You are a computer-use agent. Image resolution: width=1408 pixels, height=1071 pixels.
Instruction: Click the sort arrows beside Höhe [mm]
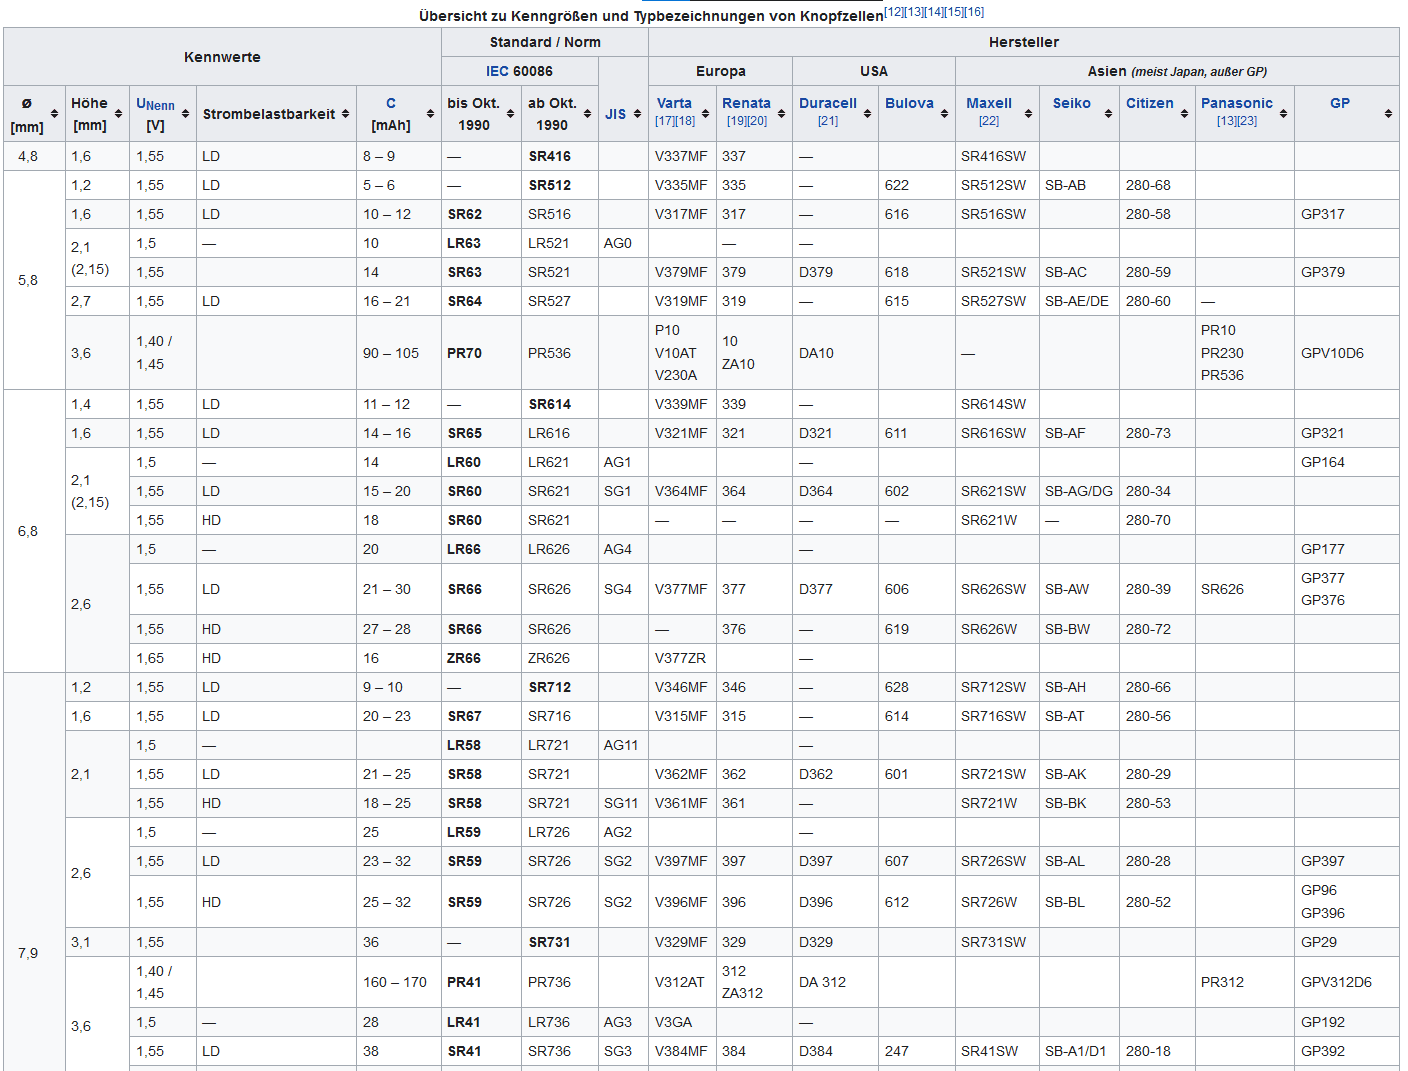[x=118, y=114]
